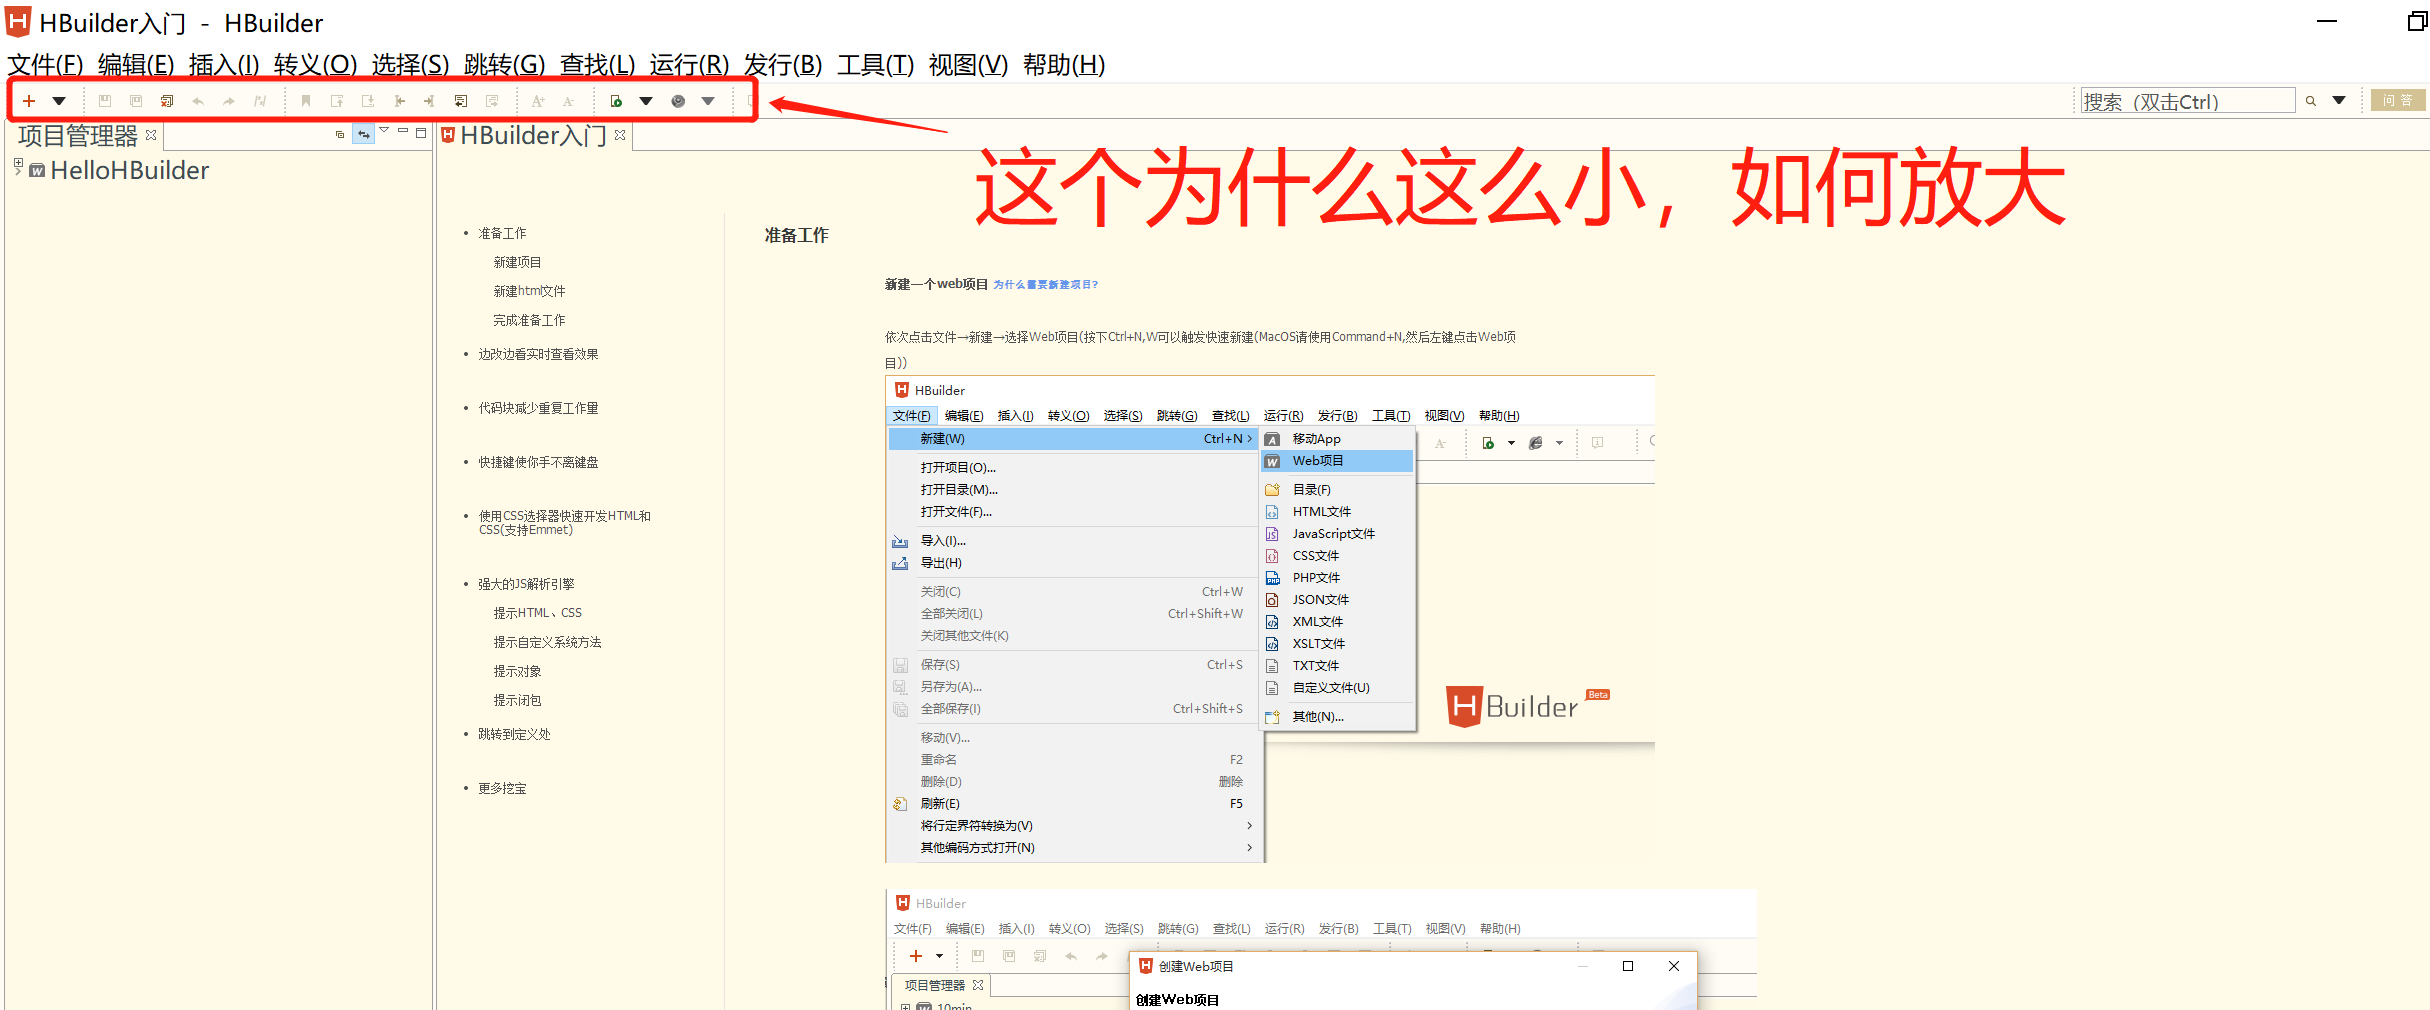Click the 问答 button
This screenshot has height=1010, width=2430.
click(x=2398, y=100)
